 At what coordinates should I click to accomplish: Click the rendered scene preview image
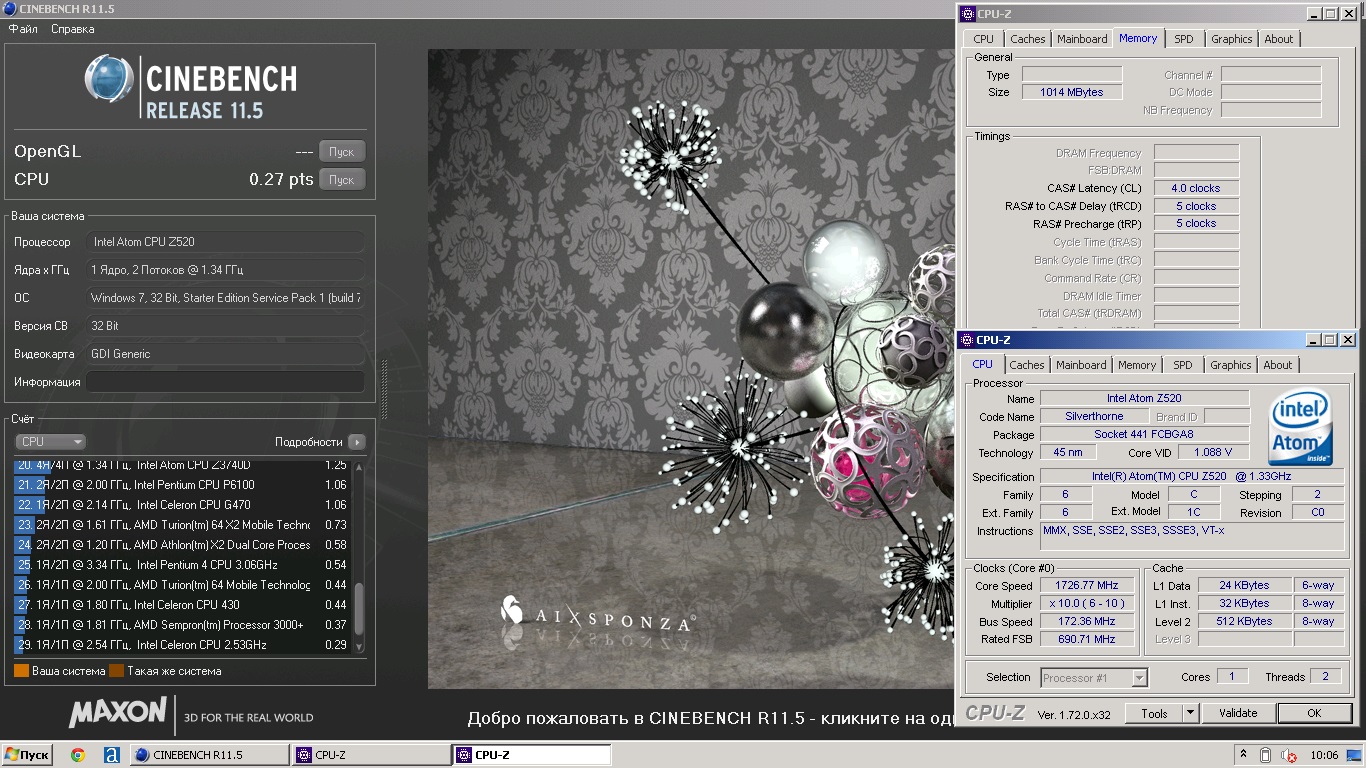(x=691, y=369)
